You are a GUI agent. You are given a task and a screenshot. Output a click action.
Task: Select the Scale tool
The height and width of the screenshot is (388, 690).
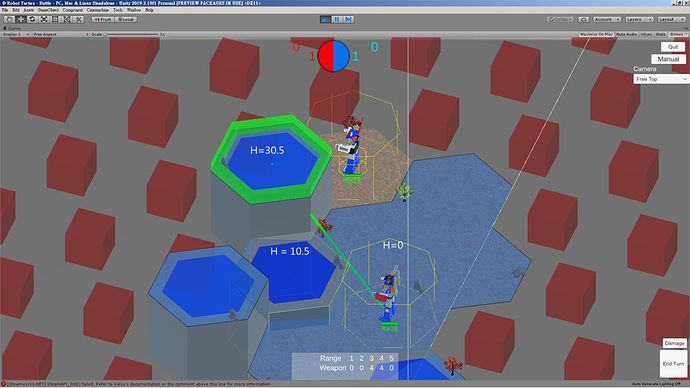point(44,19)
